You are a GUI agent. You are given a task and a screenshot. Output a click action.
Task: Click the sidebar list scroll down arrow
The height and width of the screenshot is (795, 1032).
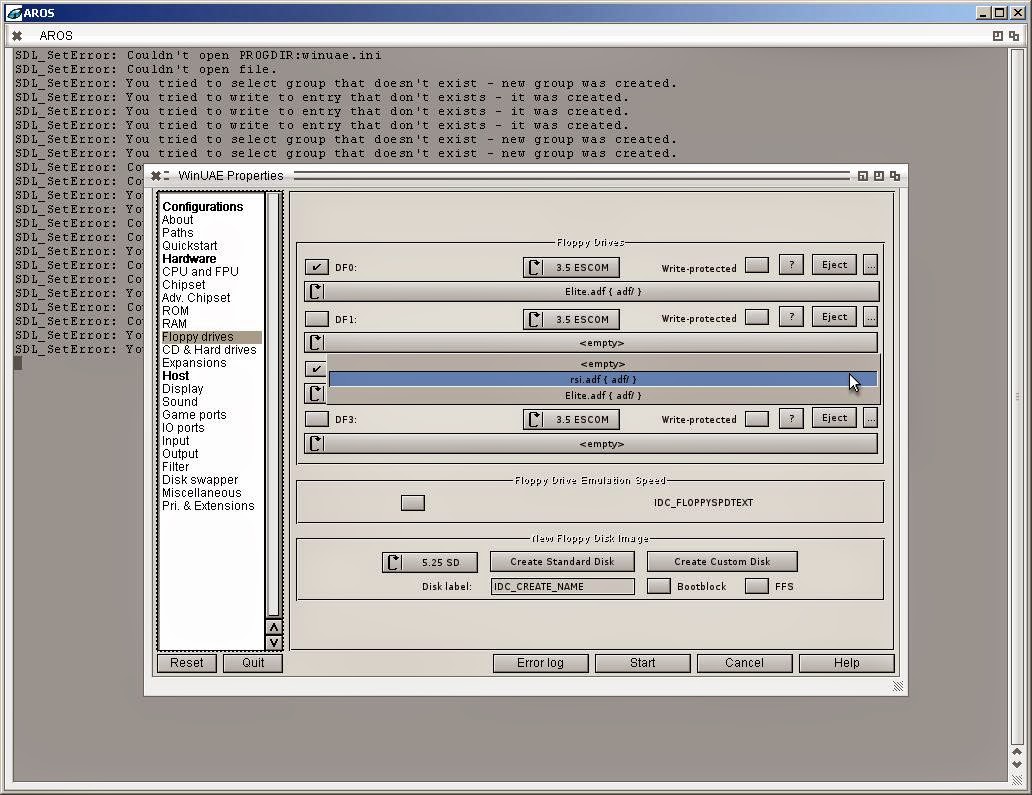(x=274, y=642)
